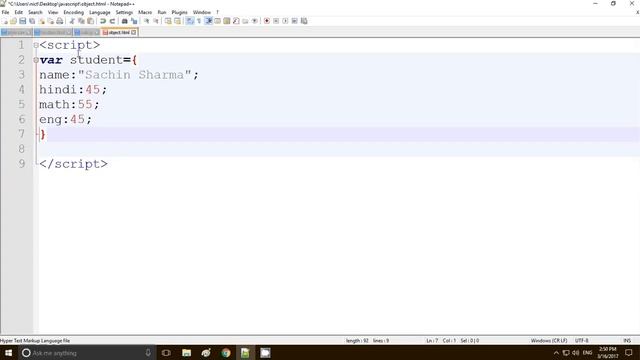Image resolution: width=640 pixels, height=360 pixels.
Task: Open the Encoding menu
Action: coord(73,12)
